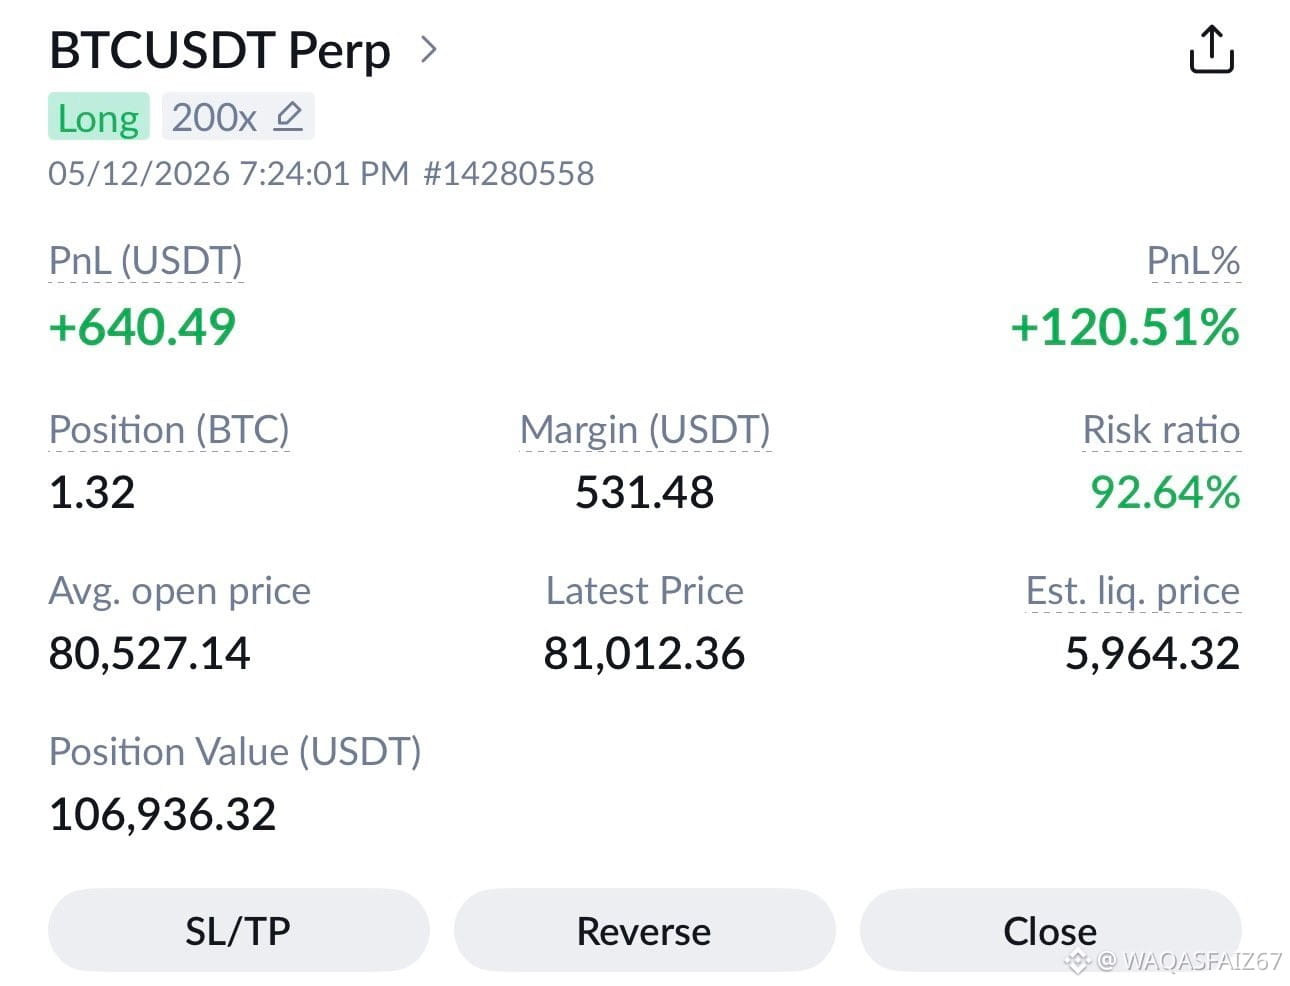View Risk ratio label explanation
Image resolution: width=1290 pixels, height=986 pixels.
1161,430
